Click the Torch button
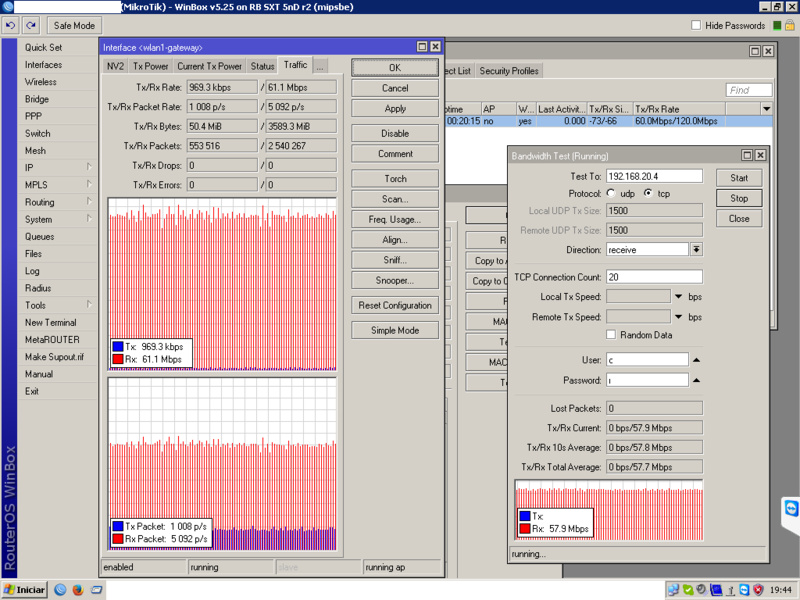Image resolution: width=800 pixels, height=600 pixels. tap(395, 179)
